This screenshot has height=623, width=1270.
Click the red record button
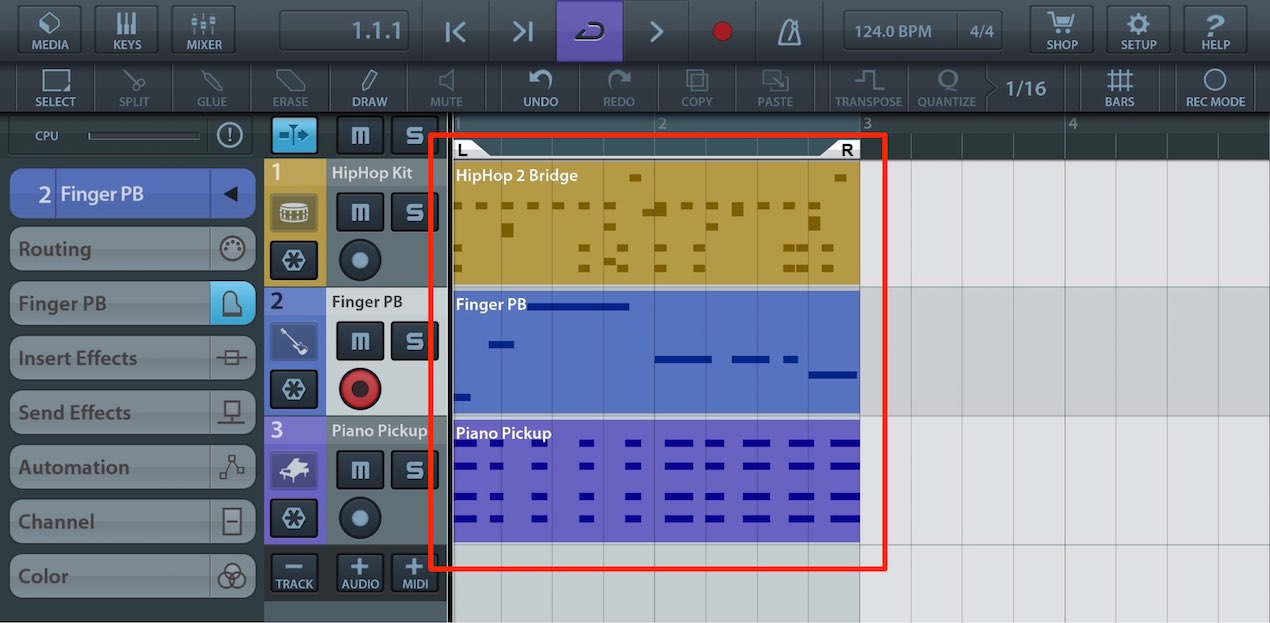pos(722,32)
